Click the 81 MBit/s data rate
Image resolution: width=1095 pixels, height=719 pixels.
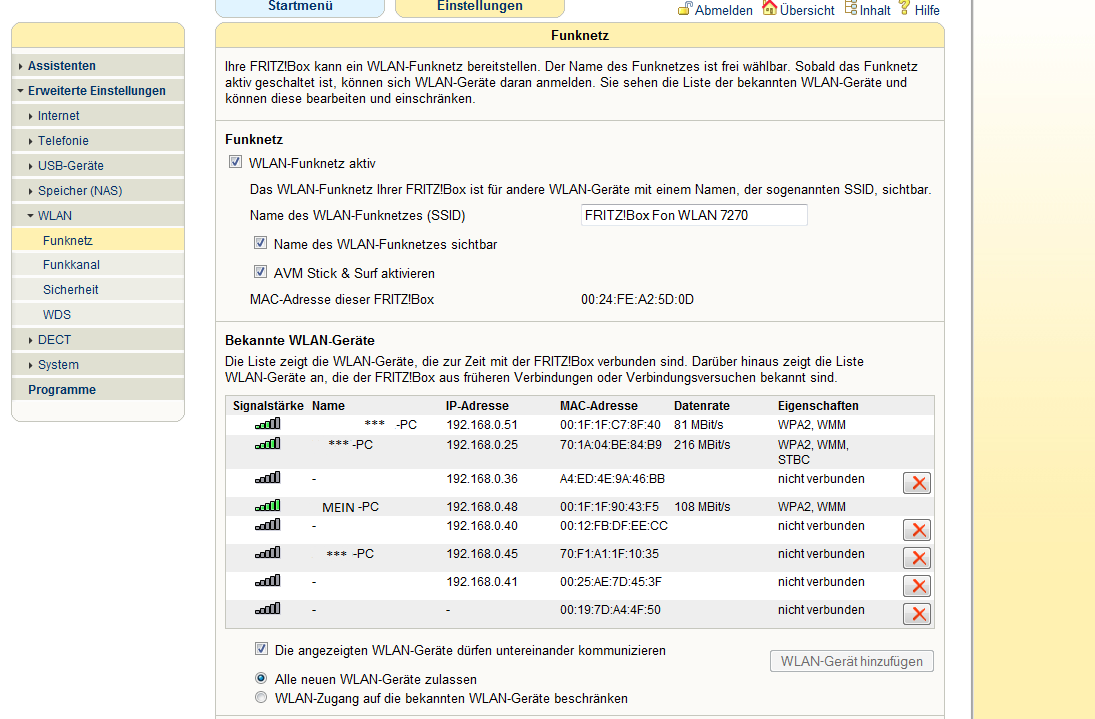pos(698,424)
